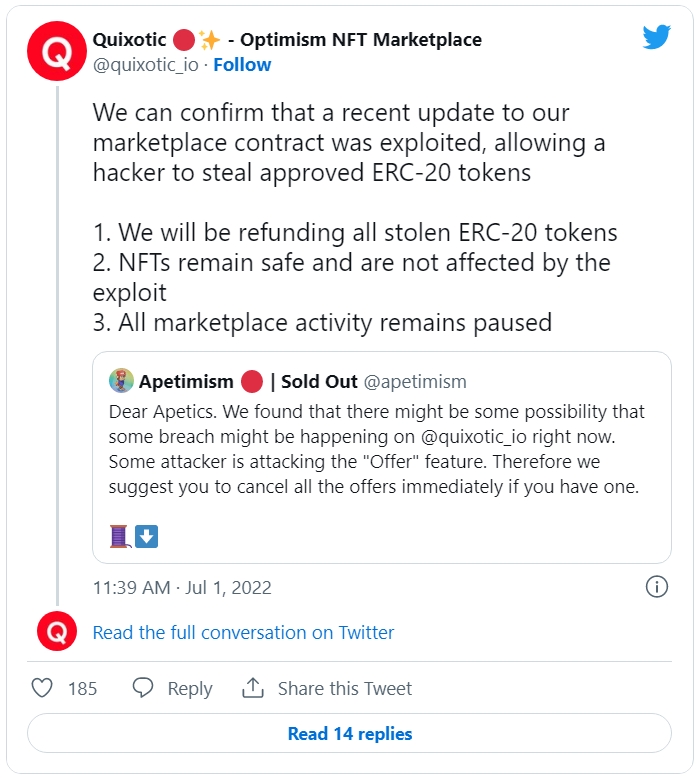
Task: Open the @apetimism handle in quoted tweet
Action: pos(415,382)
